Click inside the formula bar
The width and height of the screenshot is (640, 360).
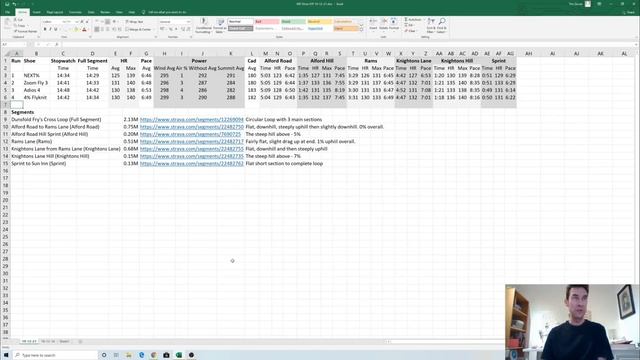[349, 44]
